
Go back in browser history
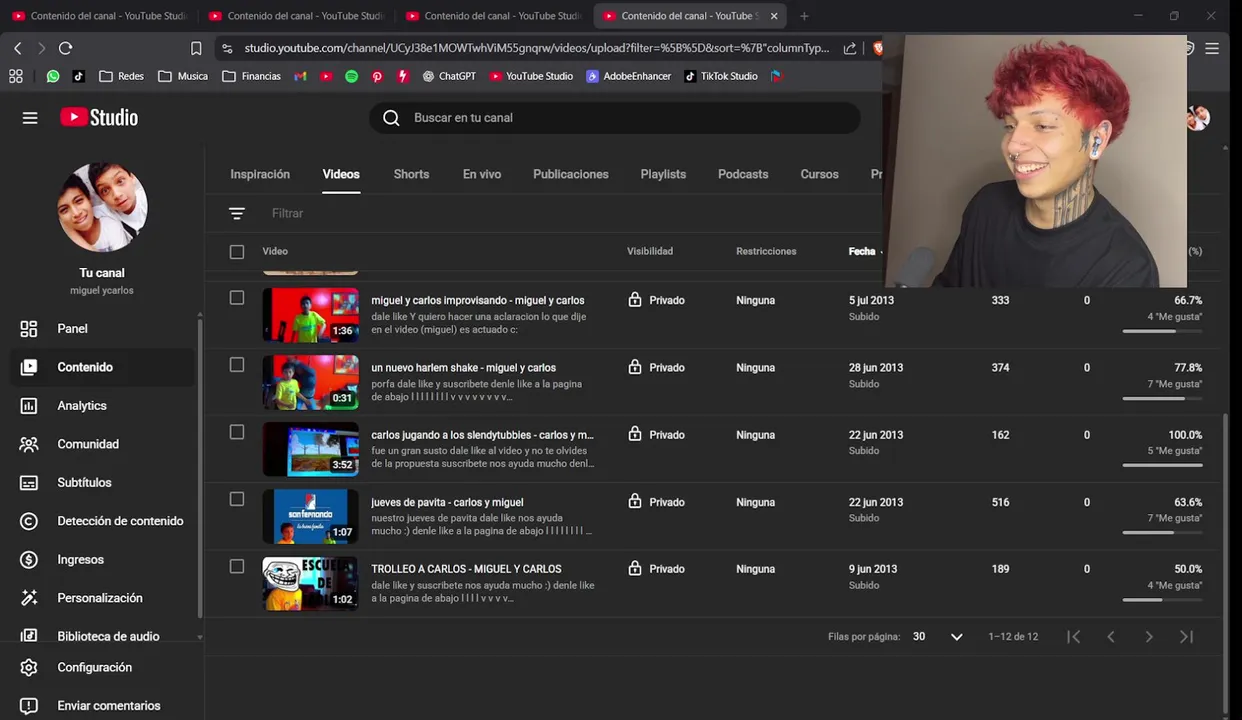[18, 48]
